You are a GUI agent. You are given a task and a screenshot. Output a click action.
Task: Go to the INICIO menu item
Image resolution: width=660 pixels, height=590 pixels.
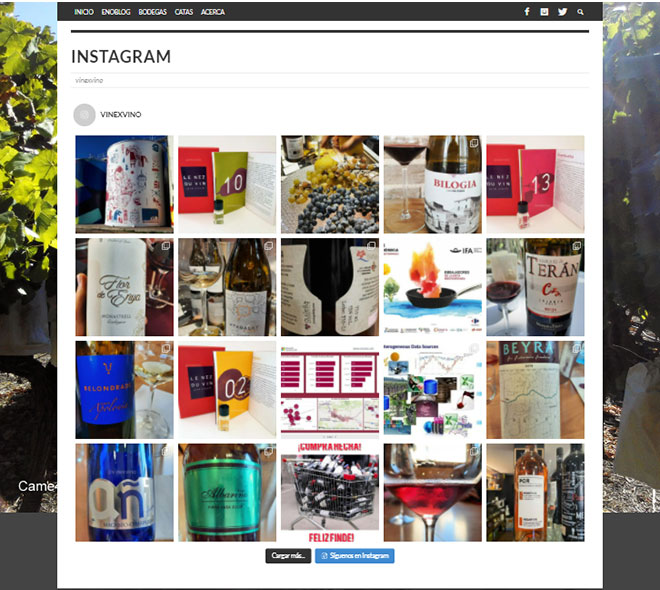[84, 12]
